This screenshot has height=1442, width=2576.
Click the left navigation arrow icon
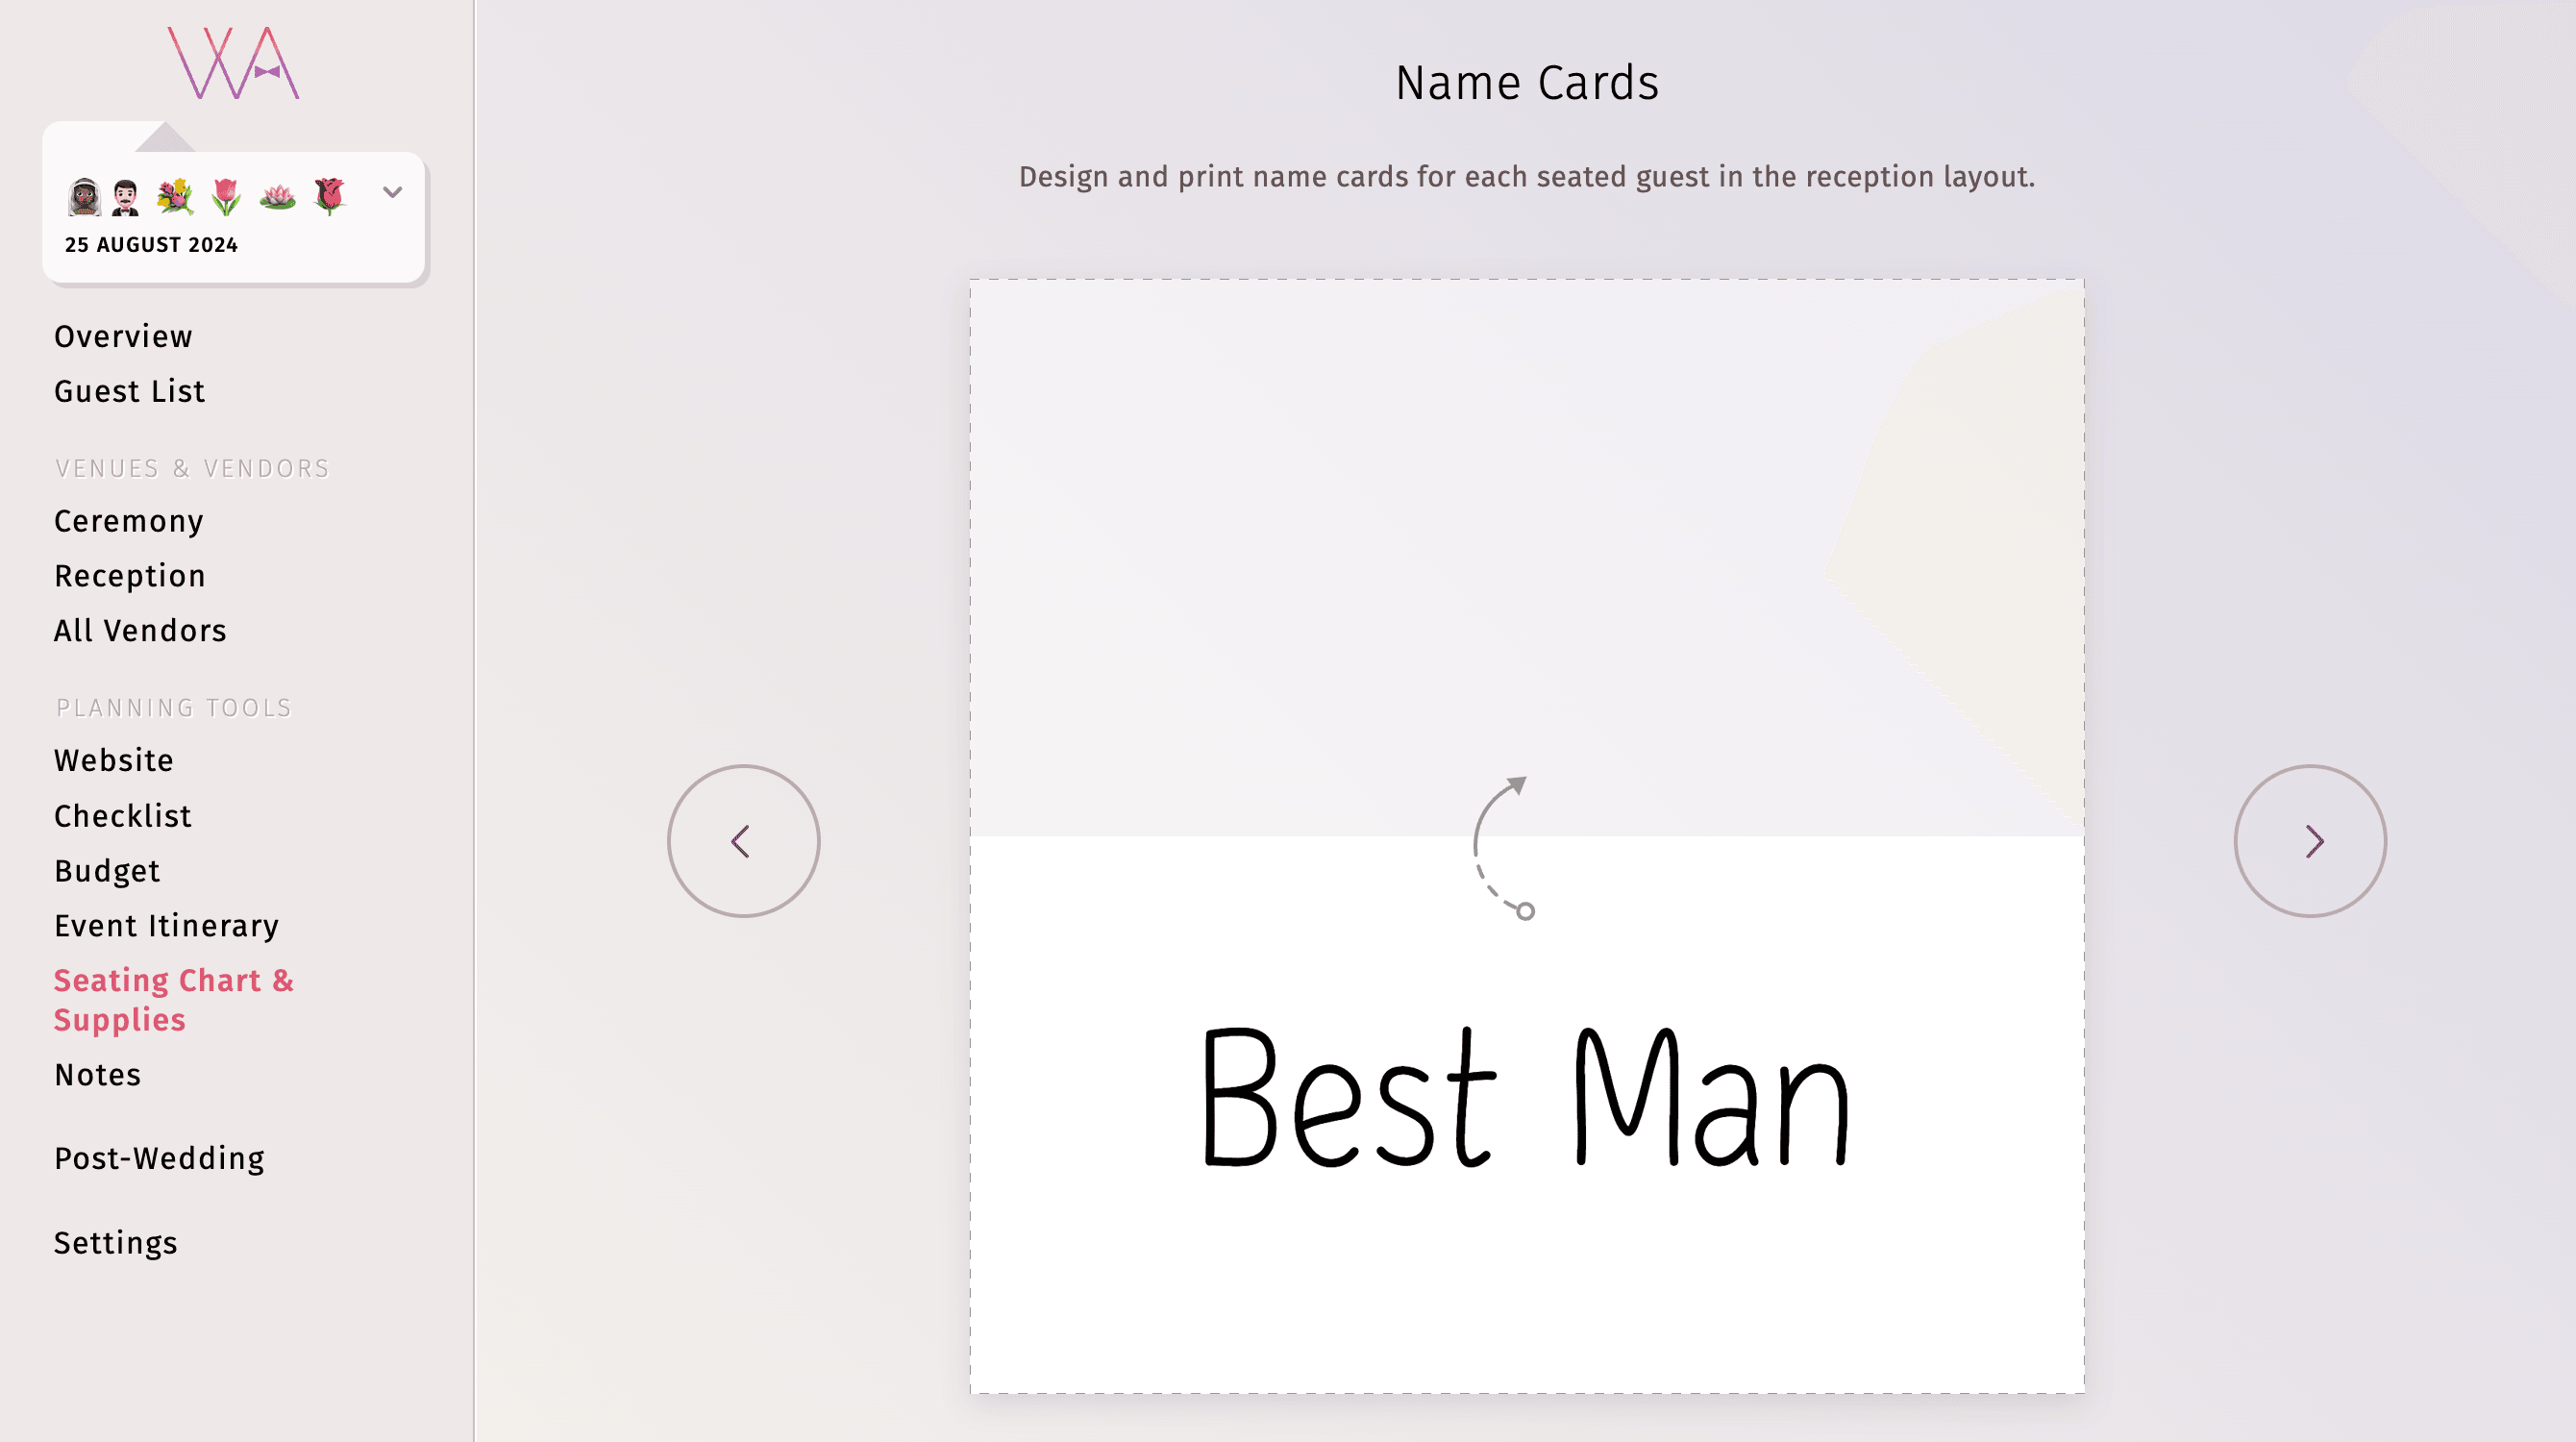pos(743,840)
